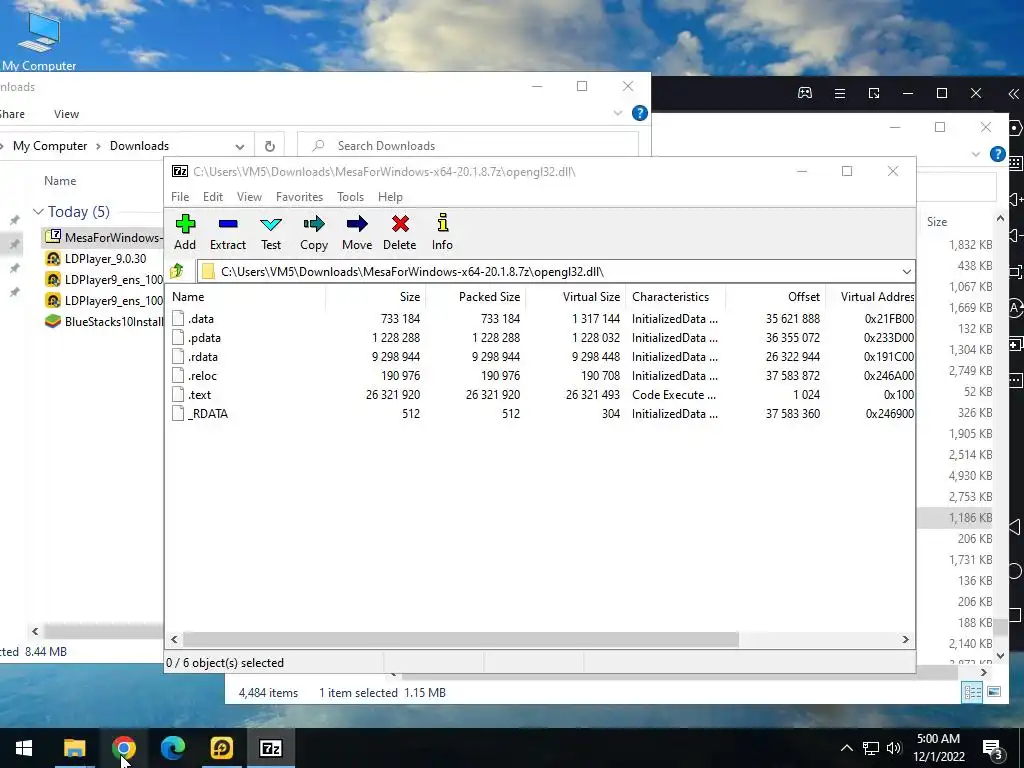The width and height of the screenshot is (1024, 768).
Task: Click the Test toolbar icon
Action: click(x=270, y=232)
